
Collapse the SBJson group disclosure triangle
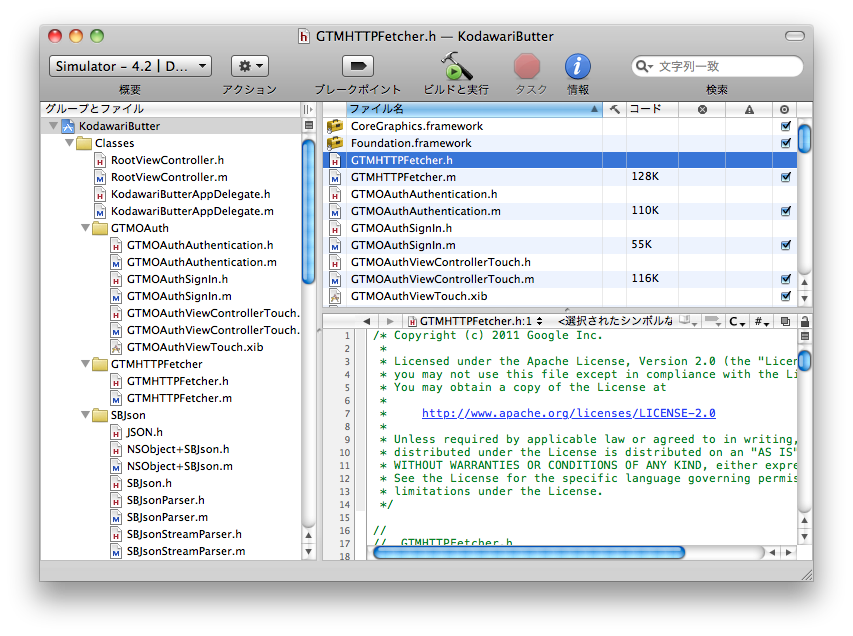pyautogui.click(x=84, y=415)
